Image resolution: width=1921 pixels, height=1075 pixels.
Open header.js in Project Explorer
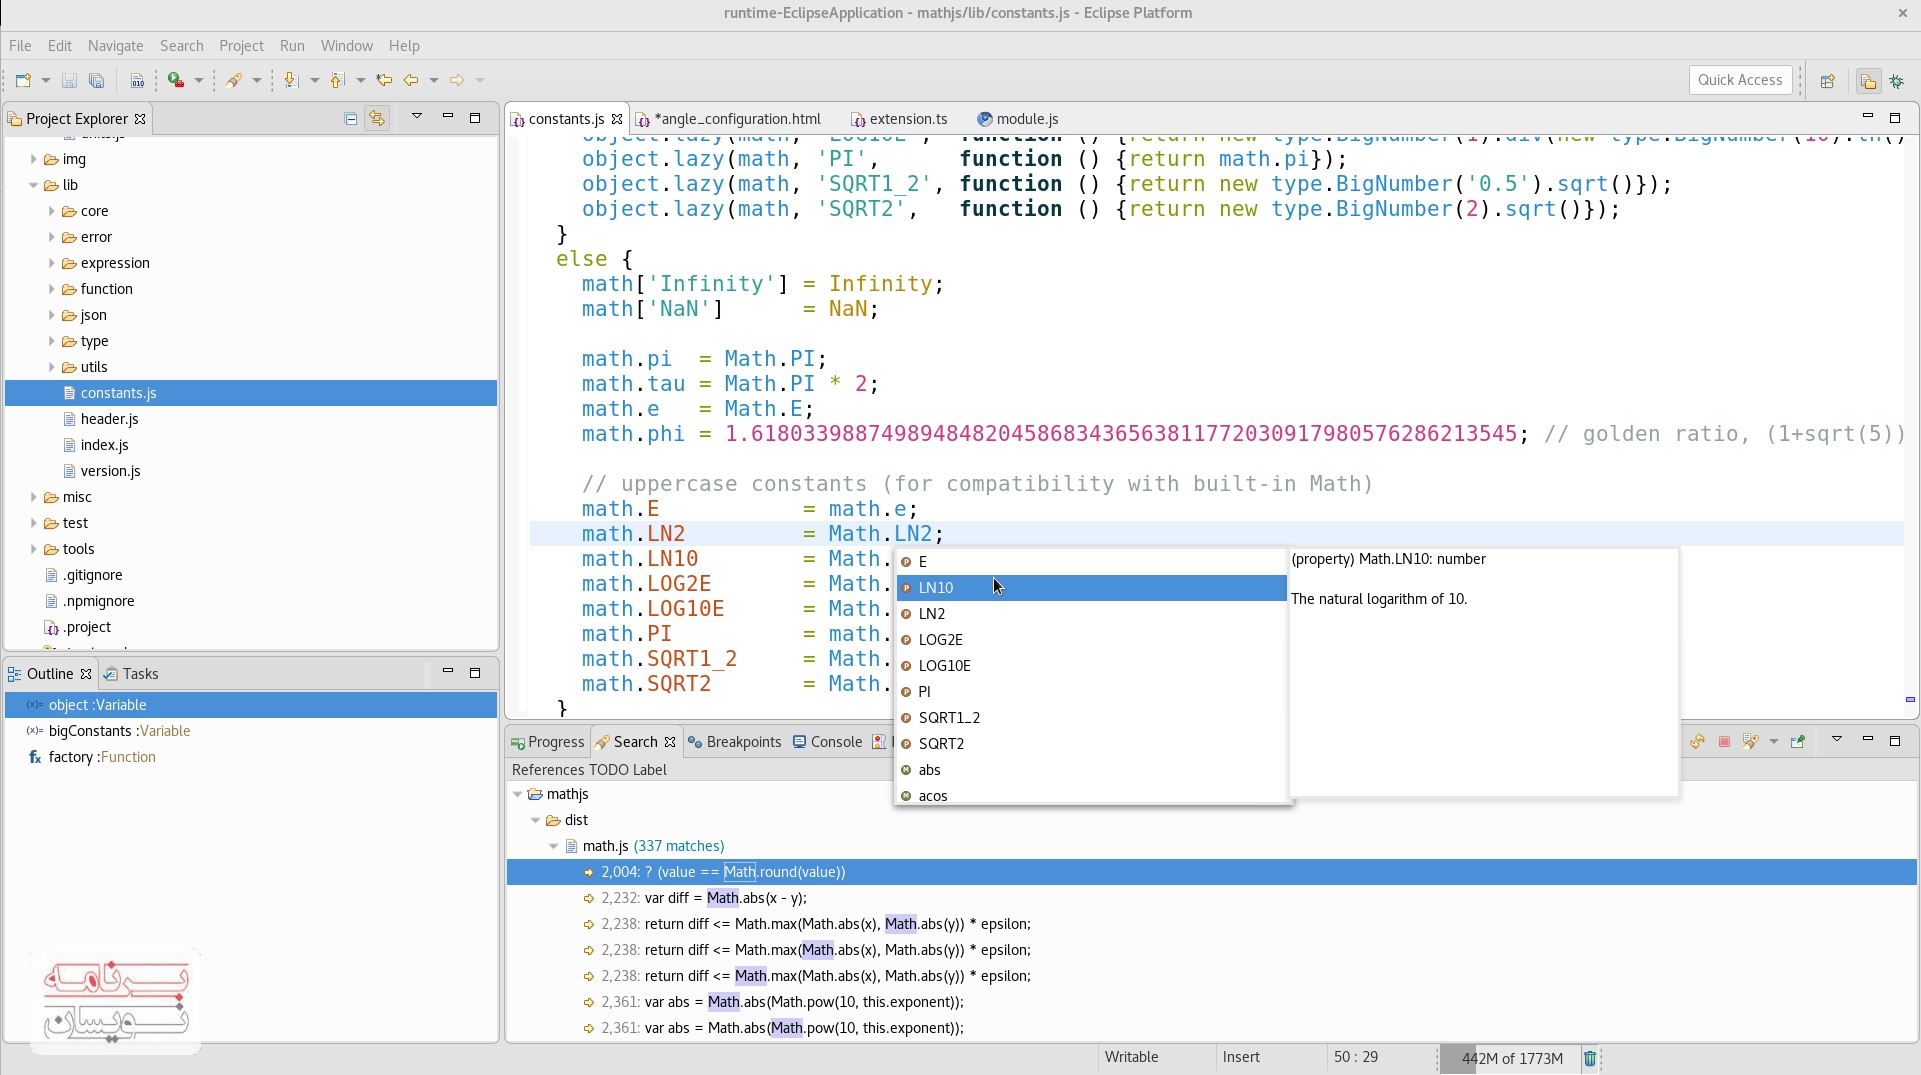coord(109,419)
